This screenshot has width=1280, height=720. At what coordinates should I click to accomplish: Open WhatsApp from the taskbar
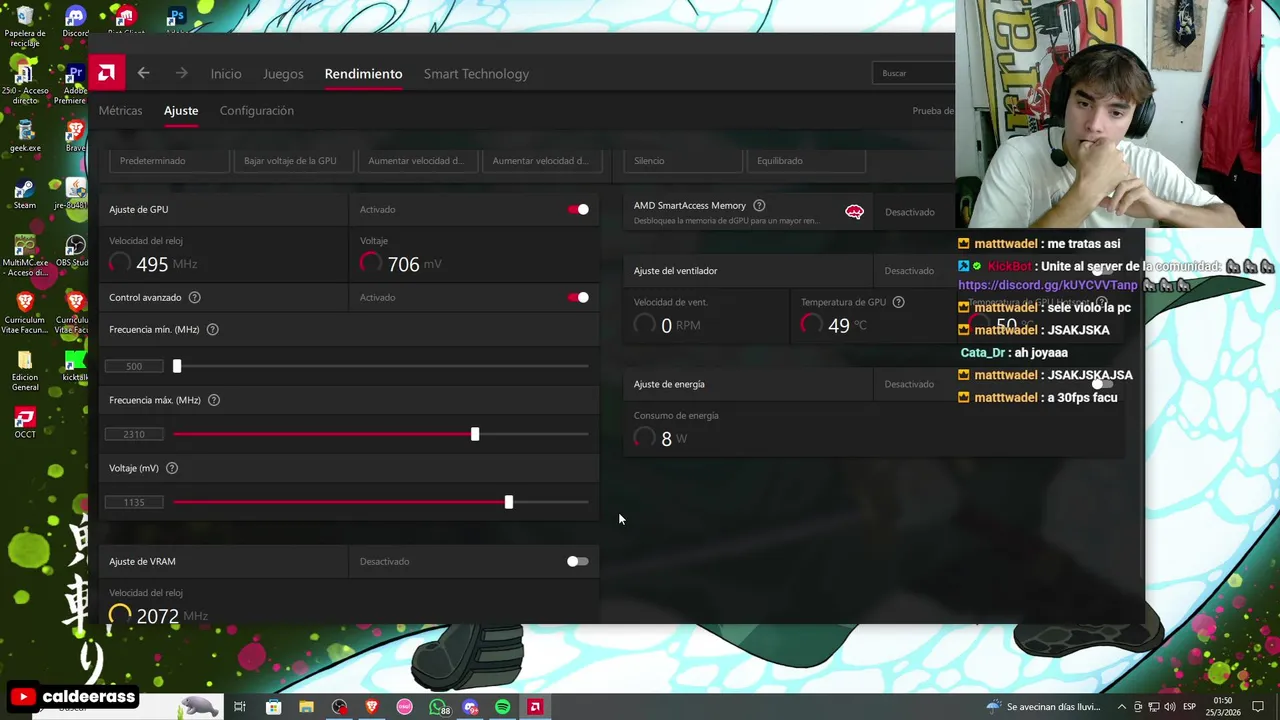pos(438,707)
